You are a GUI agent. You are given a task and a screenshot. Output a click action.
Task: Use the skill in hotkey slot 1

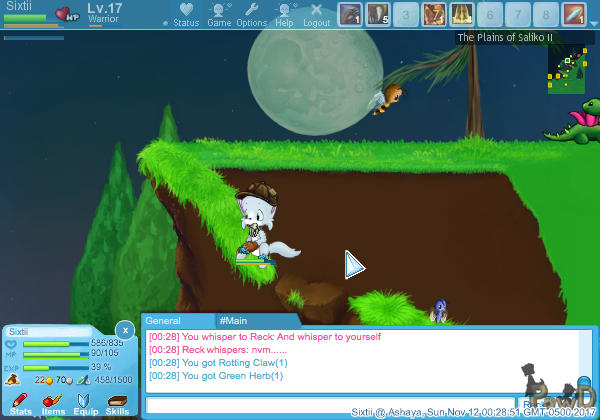[x=350, y=14]
